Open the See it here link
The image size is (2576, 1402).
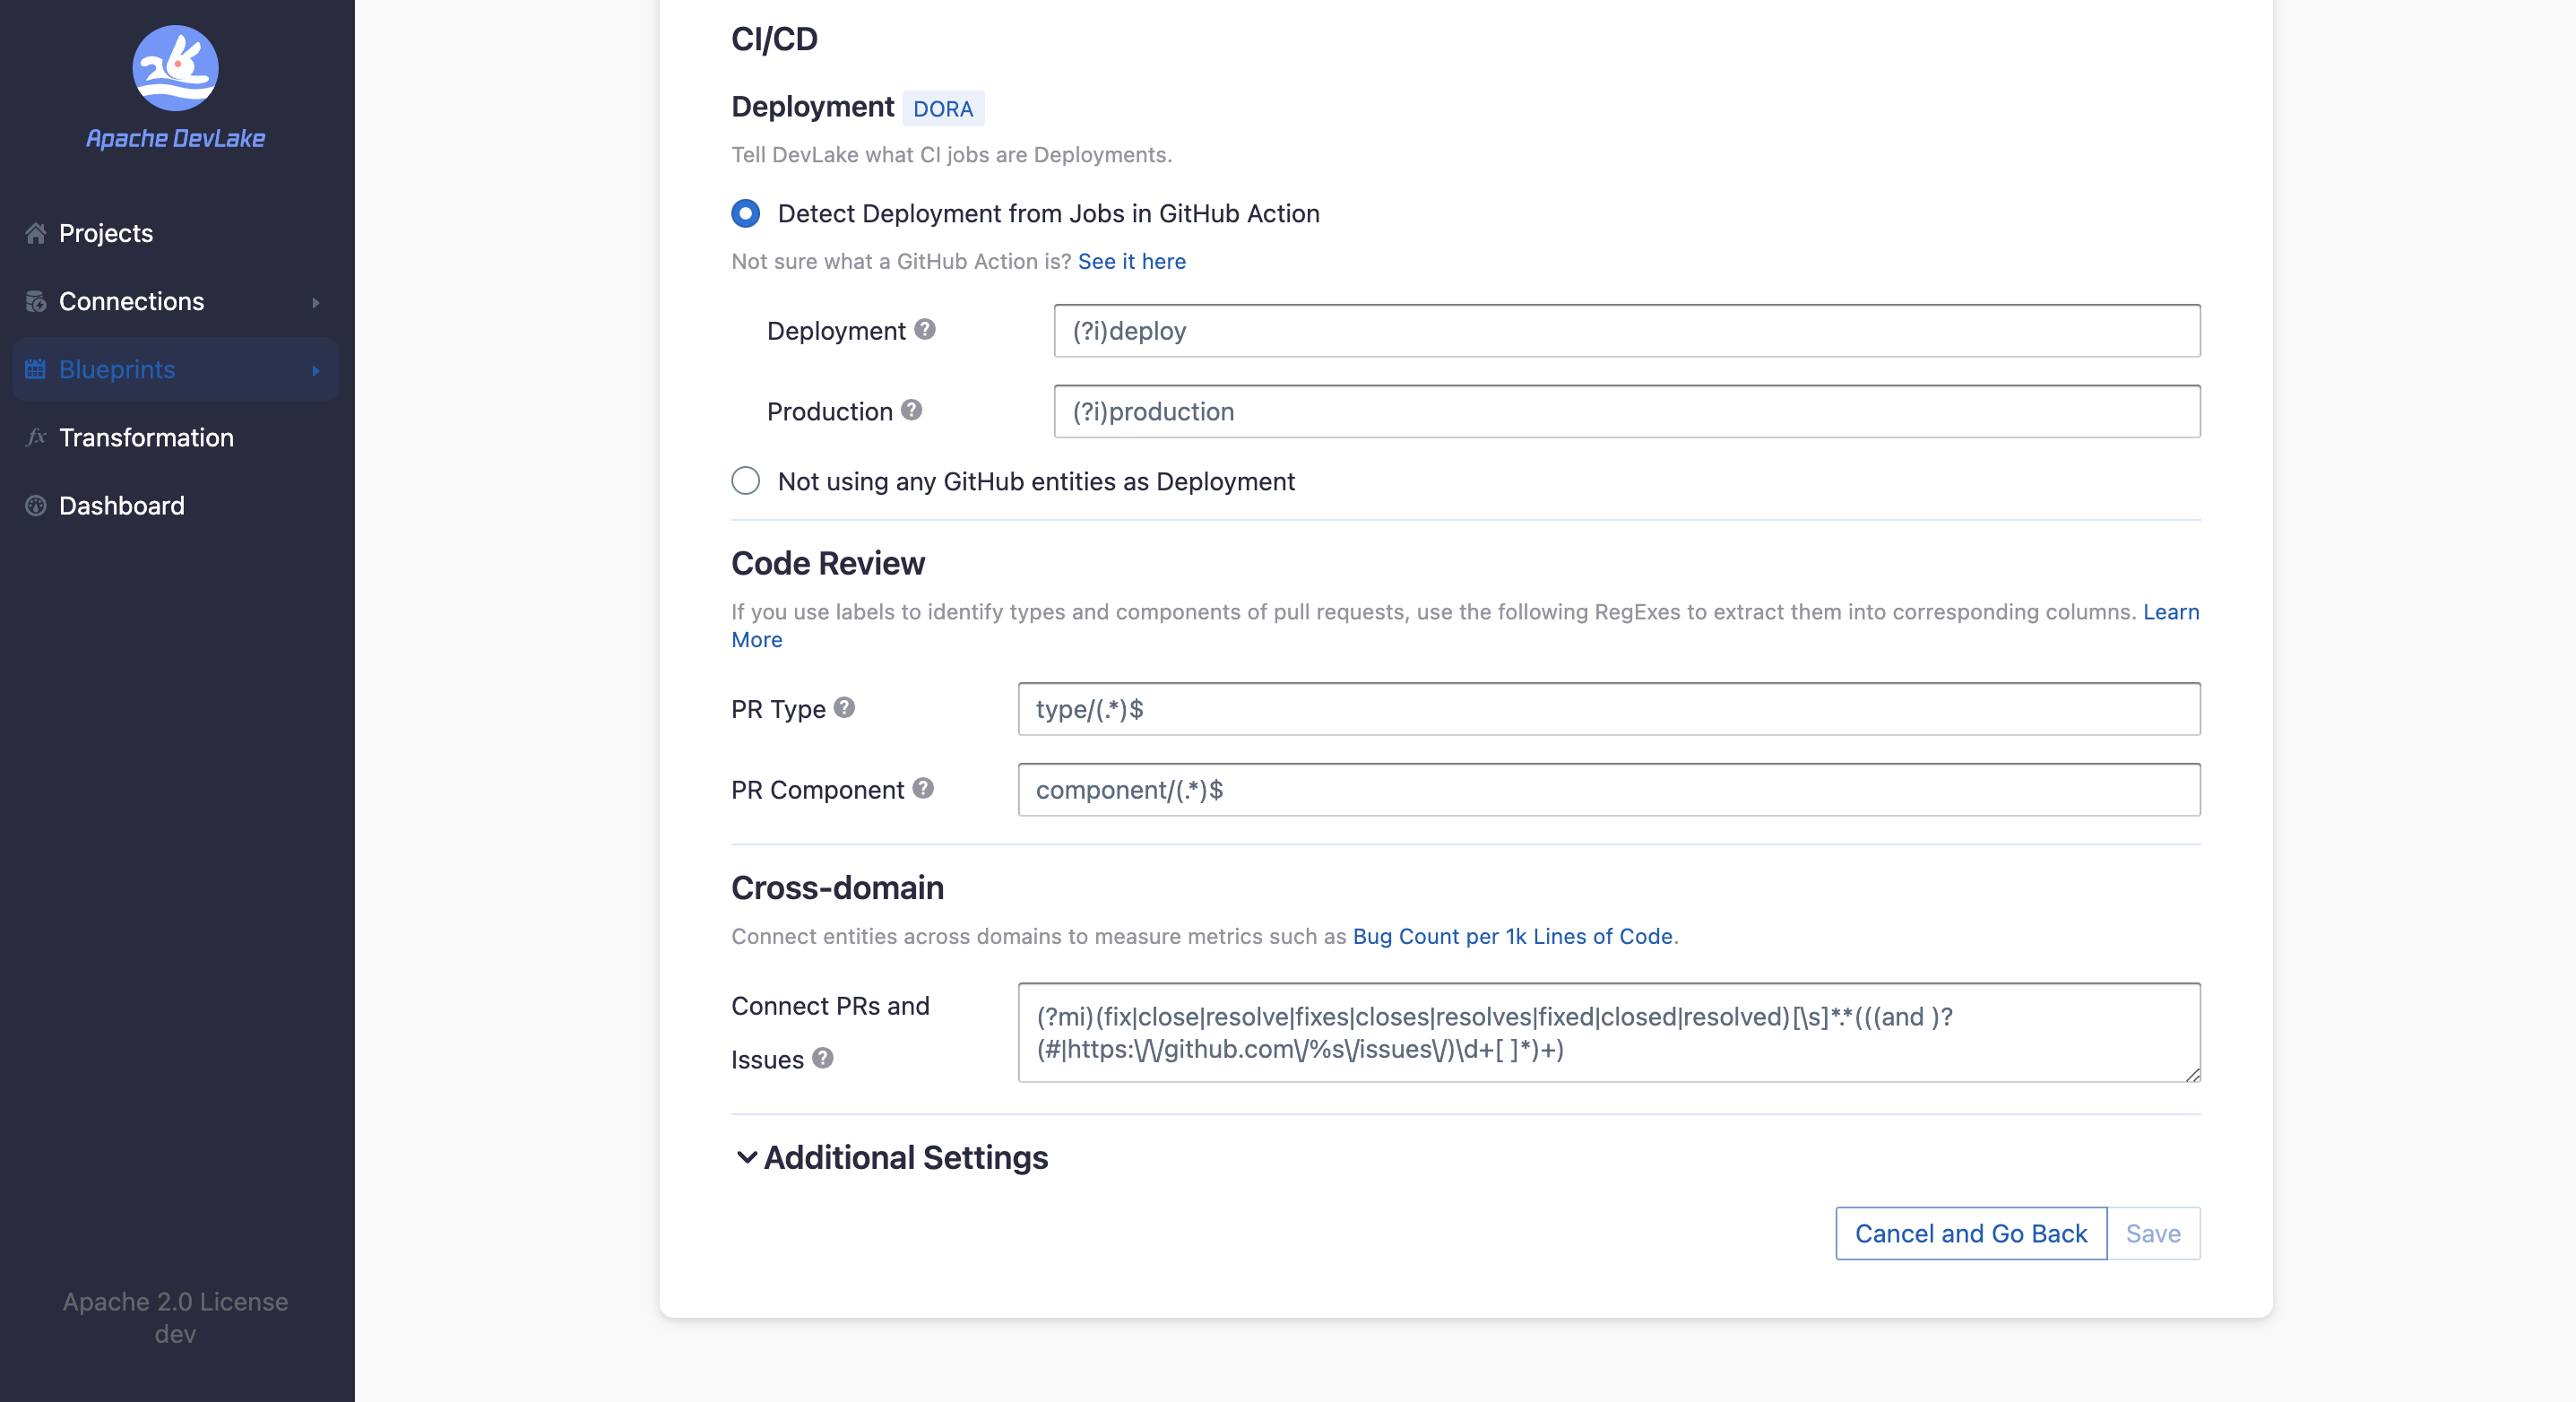1131,261
